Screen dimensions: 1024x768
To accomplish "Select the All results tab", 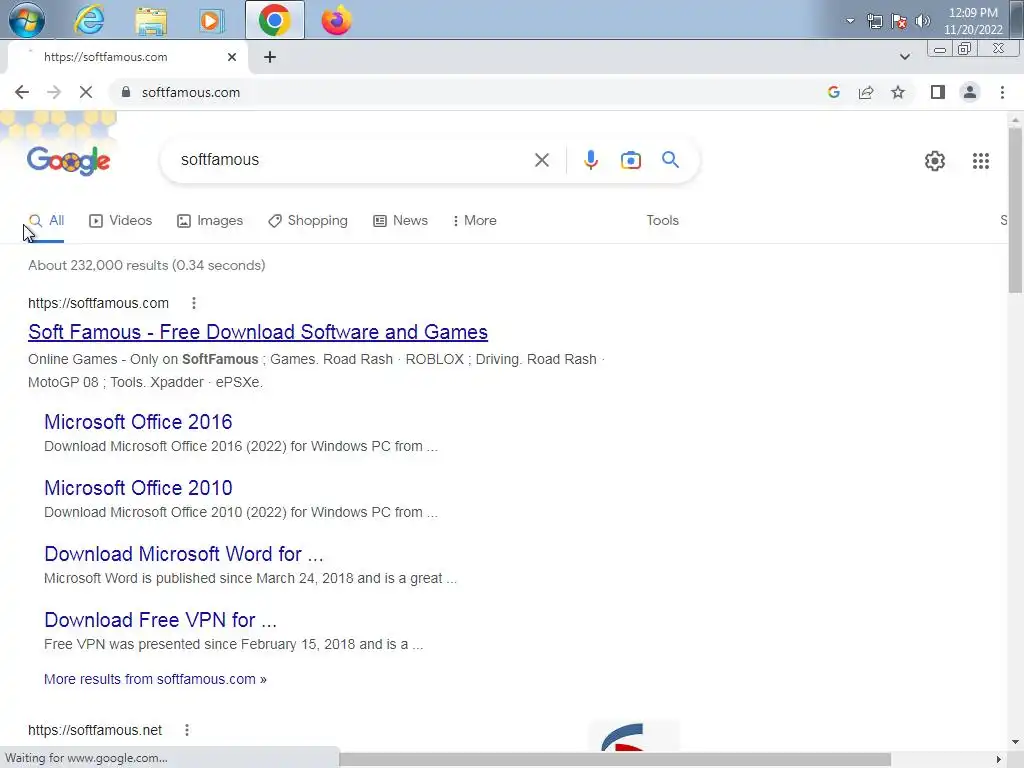I will [x=46, y=221].
